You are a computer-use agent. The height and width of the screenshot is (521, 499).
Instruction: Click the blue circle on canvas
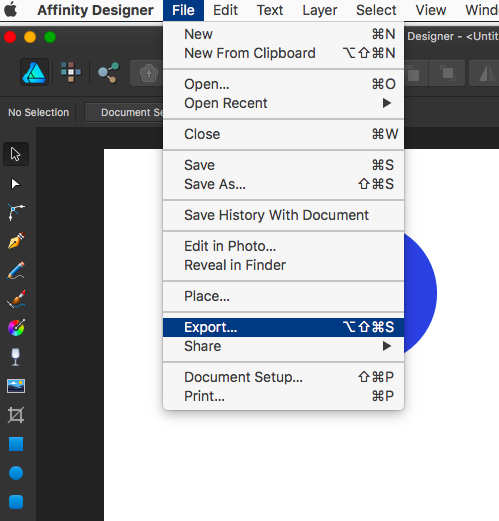pyautogui.click(x=420, y=293)
